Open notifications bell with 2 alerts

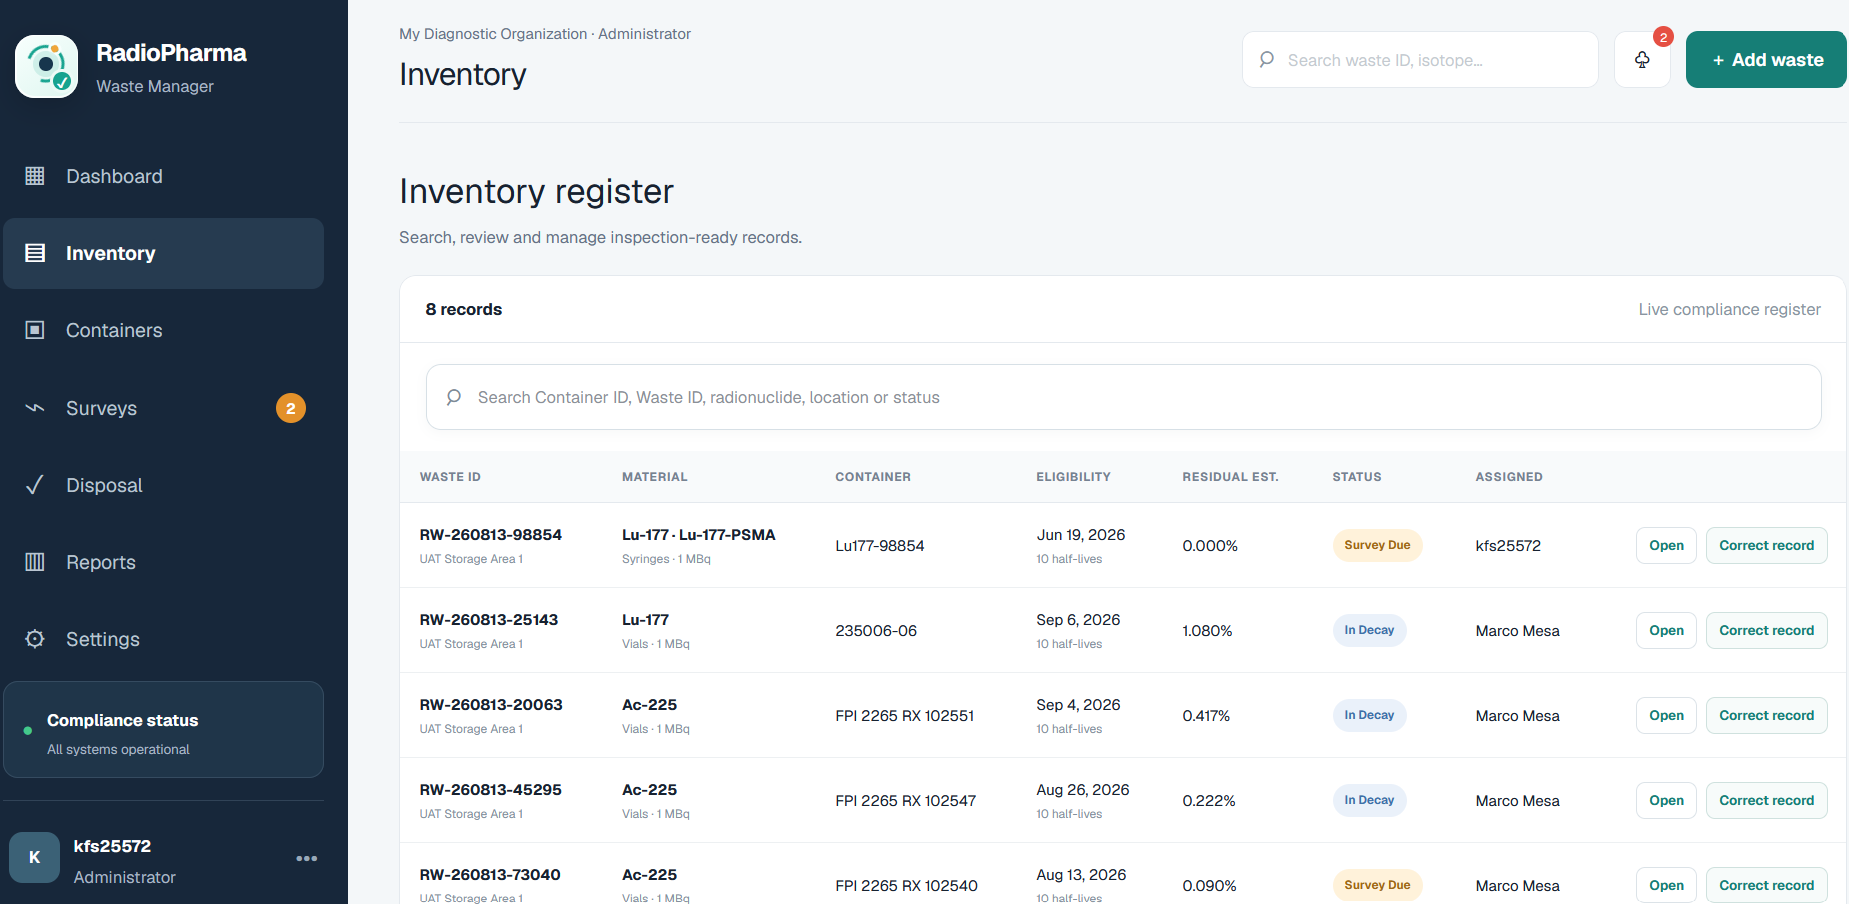click(1642, 60)
